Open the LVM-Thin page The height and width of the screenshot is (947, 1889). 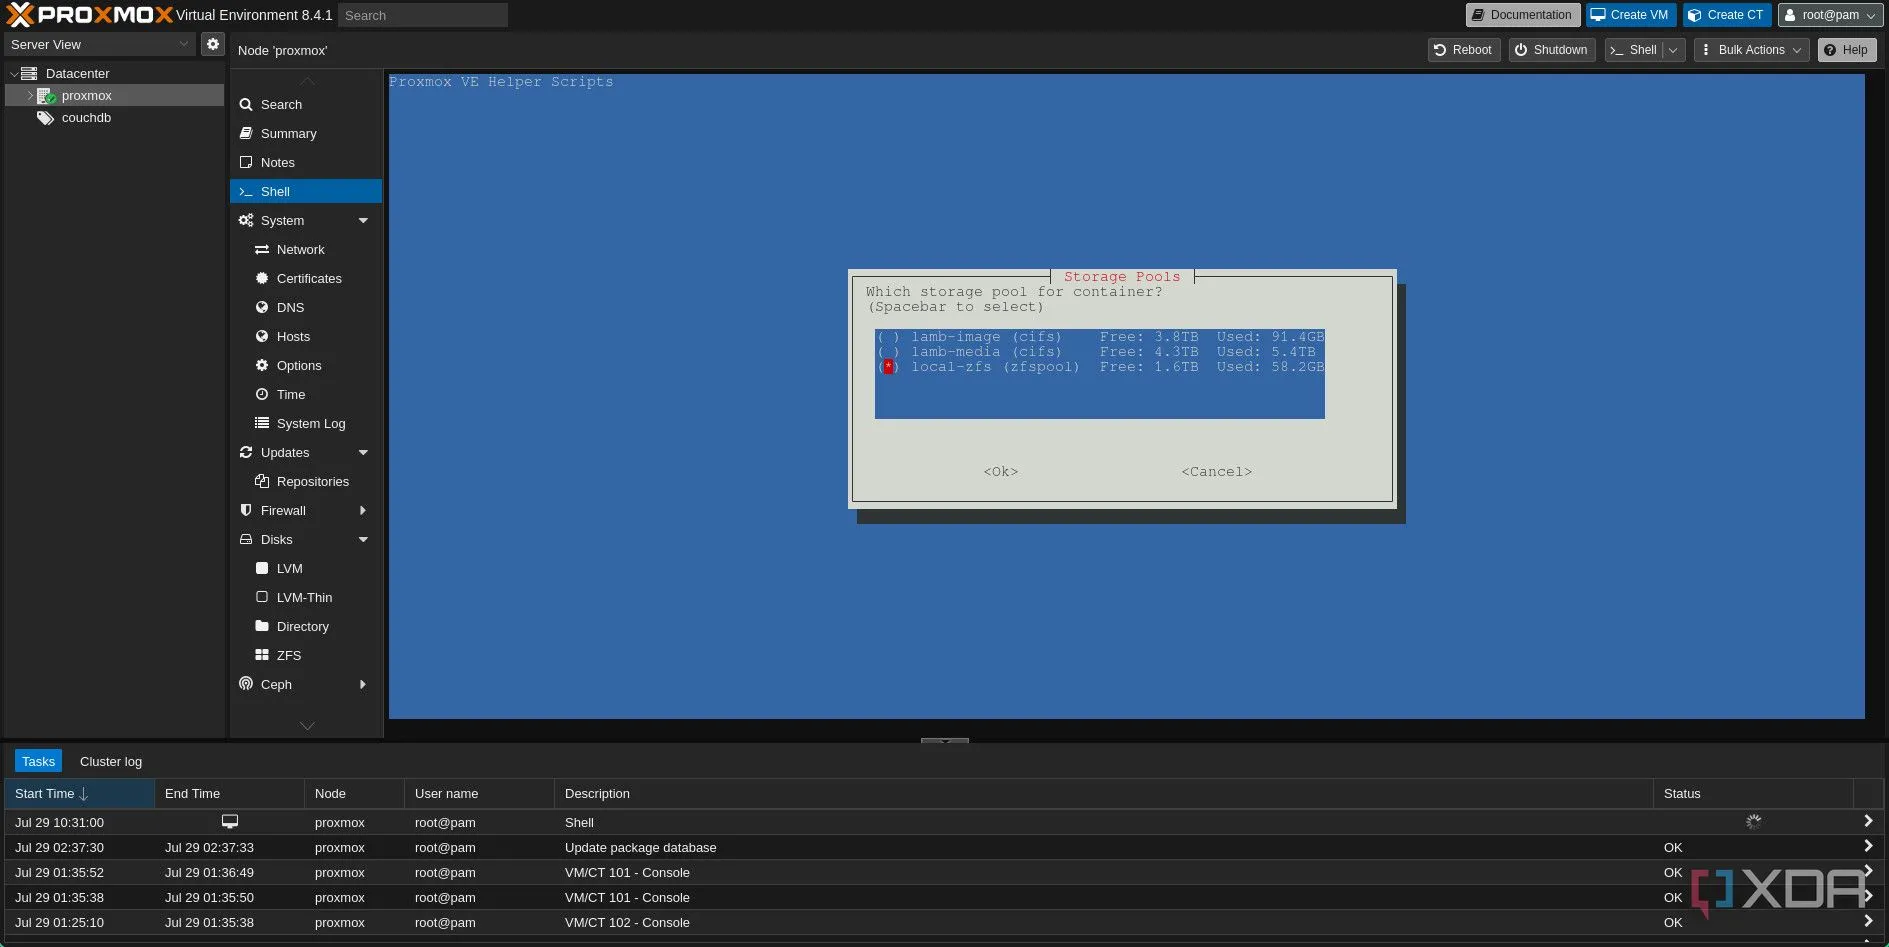tap(304, 598)
